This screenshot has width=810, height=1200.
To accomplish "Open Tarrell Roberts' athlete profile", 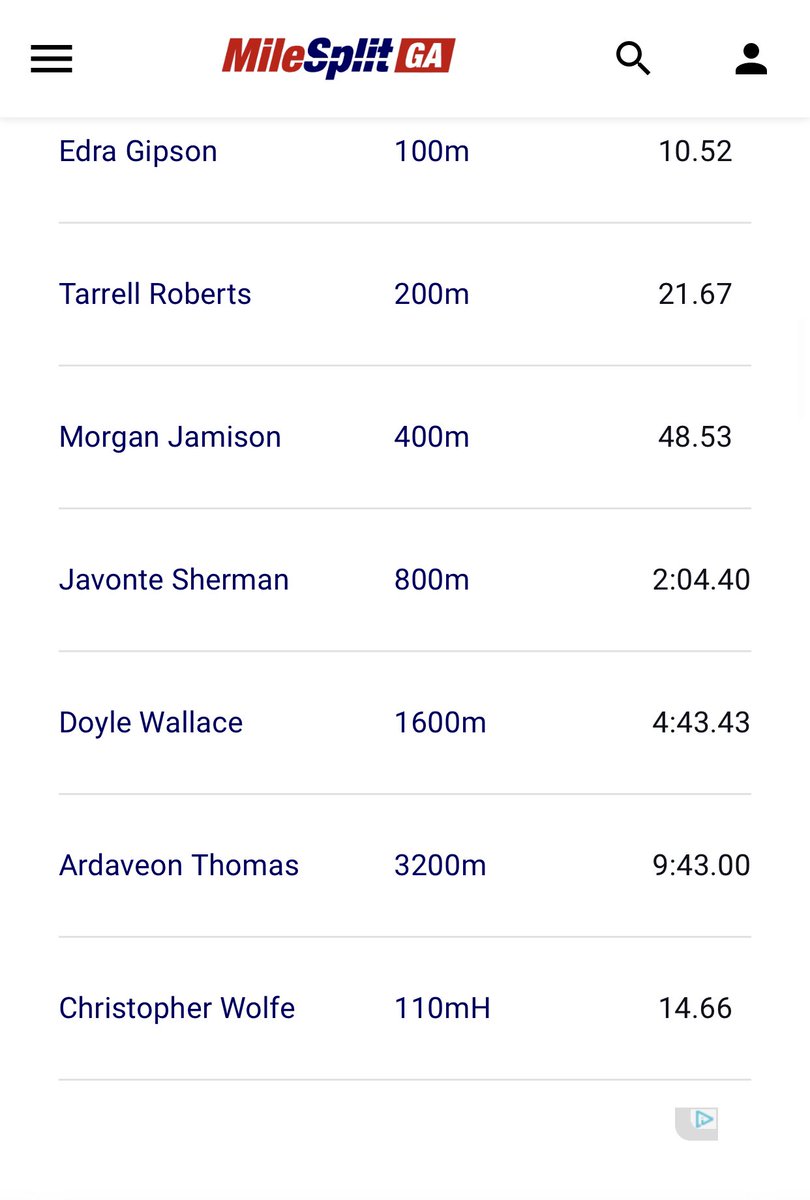I will click(x=155, y=294).
